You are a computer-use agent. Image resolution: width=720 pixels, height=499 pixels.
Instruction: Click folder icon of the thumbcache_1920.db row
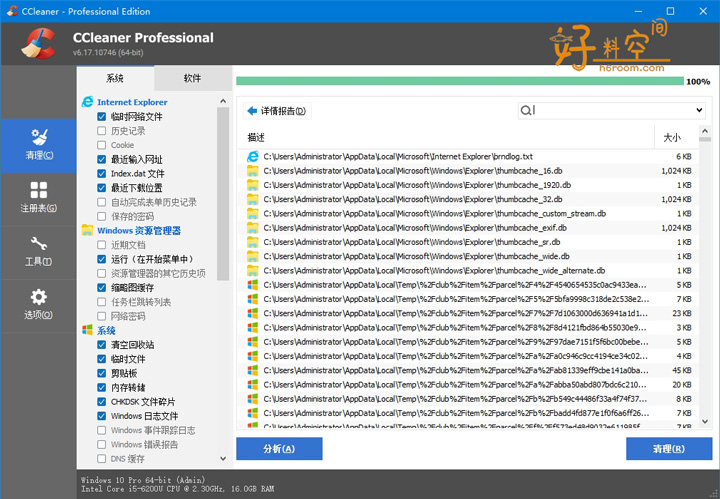click(253, 185)
